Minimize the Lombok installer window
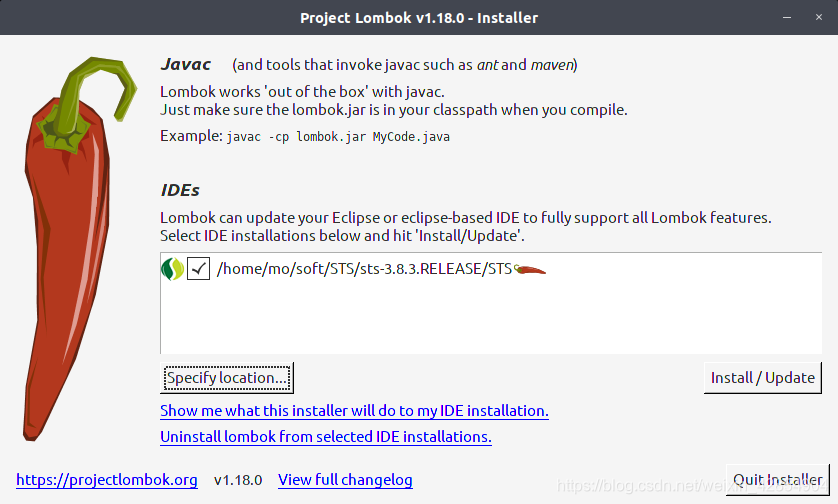838x504 pixels. pyautogui.click(x=787, y=17)
